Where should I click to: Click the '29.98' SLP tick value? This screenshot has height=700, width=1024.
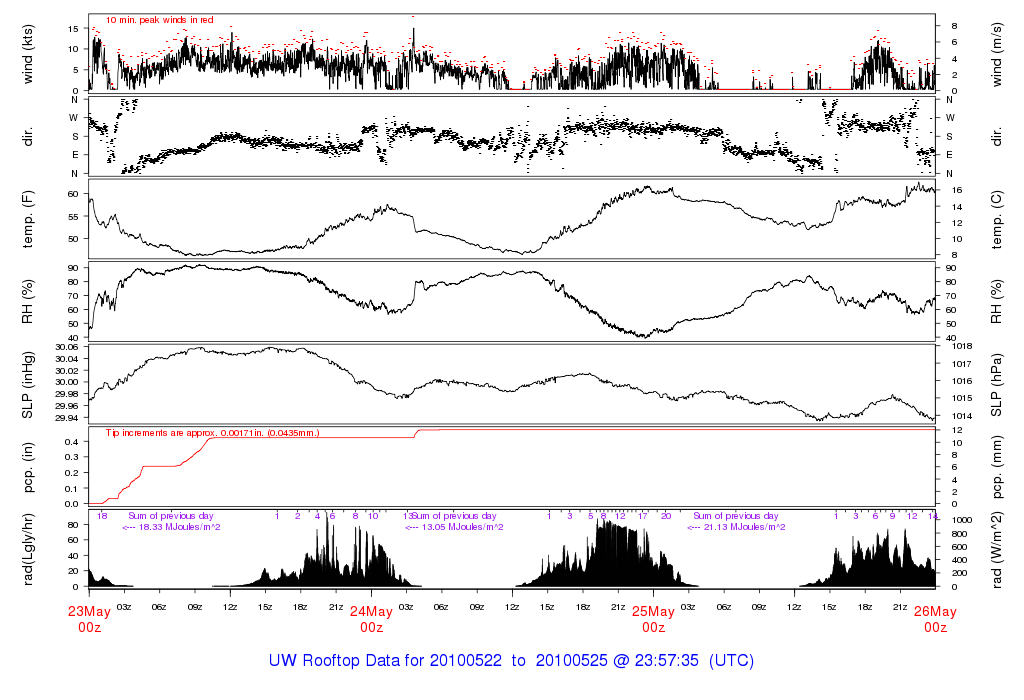pos(67,394)
